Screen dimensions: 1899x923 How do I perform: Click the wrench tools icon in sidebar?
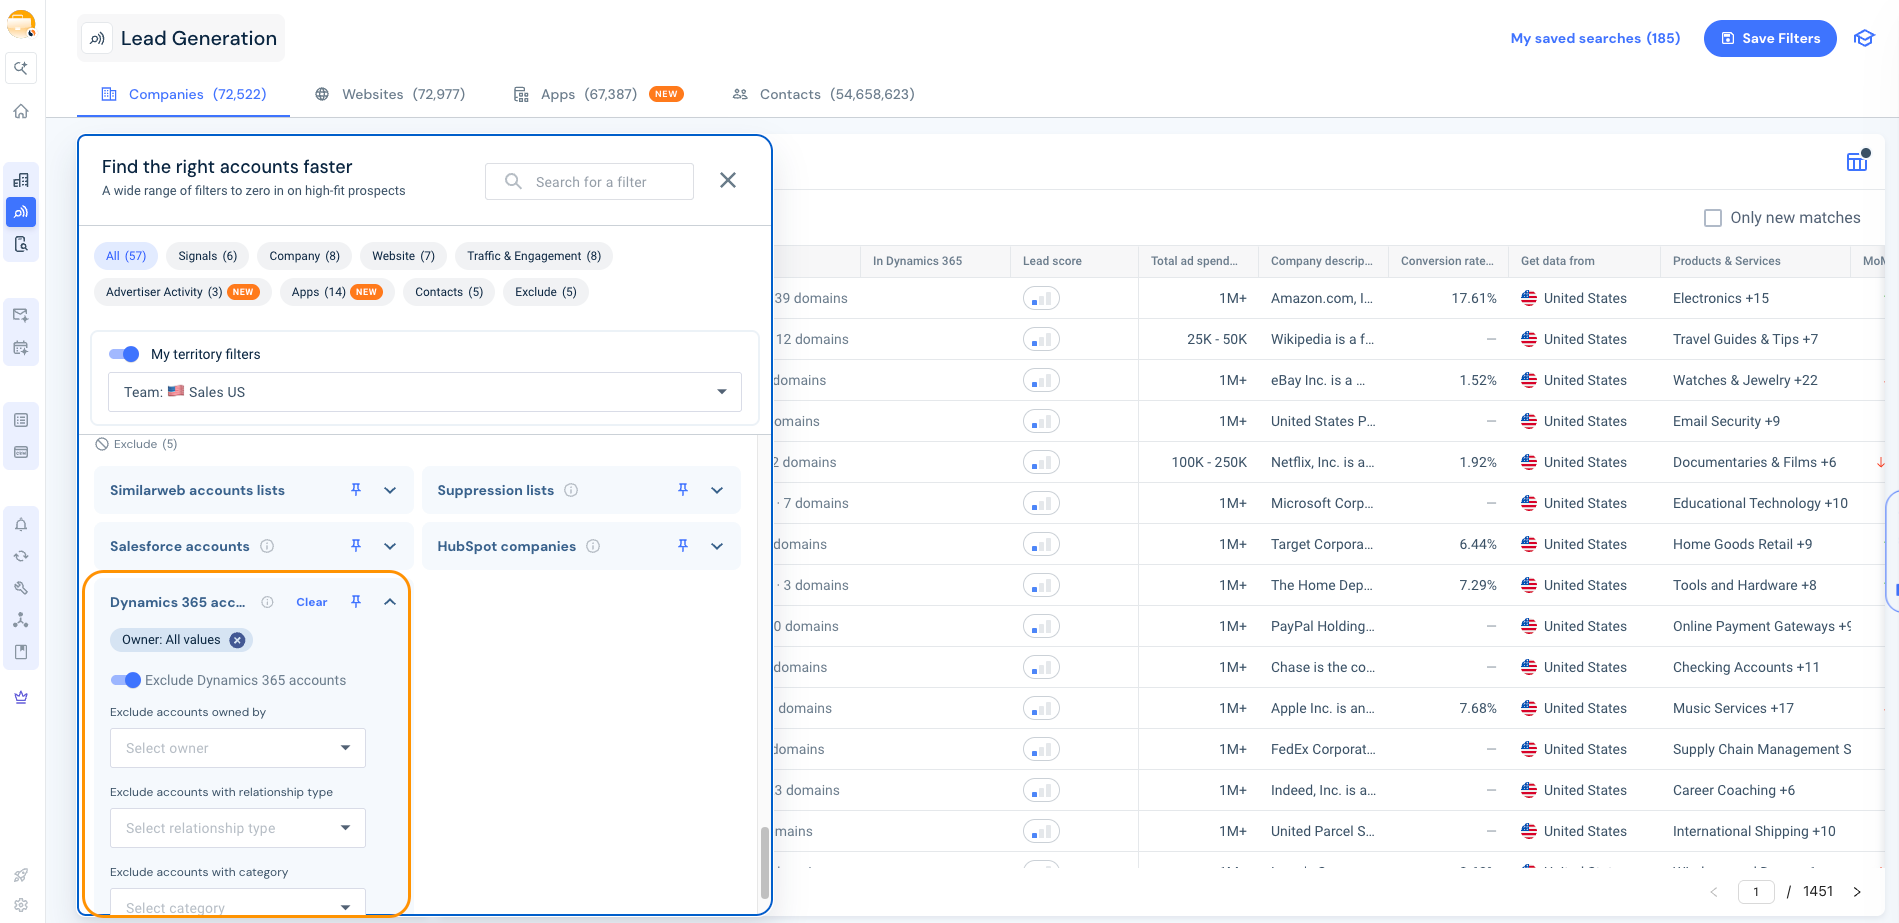pos(21,588)
